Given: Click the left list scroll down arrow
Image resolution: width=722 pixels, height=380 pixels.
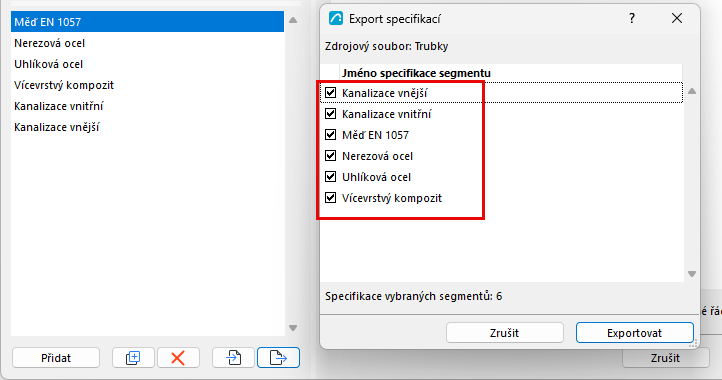Looking at the screenshot, I should coord(293,328).
